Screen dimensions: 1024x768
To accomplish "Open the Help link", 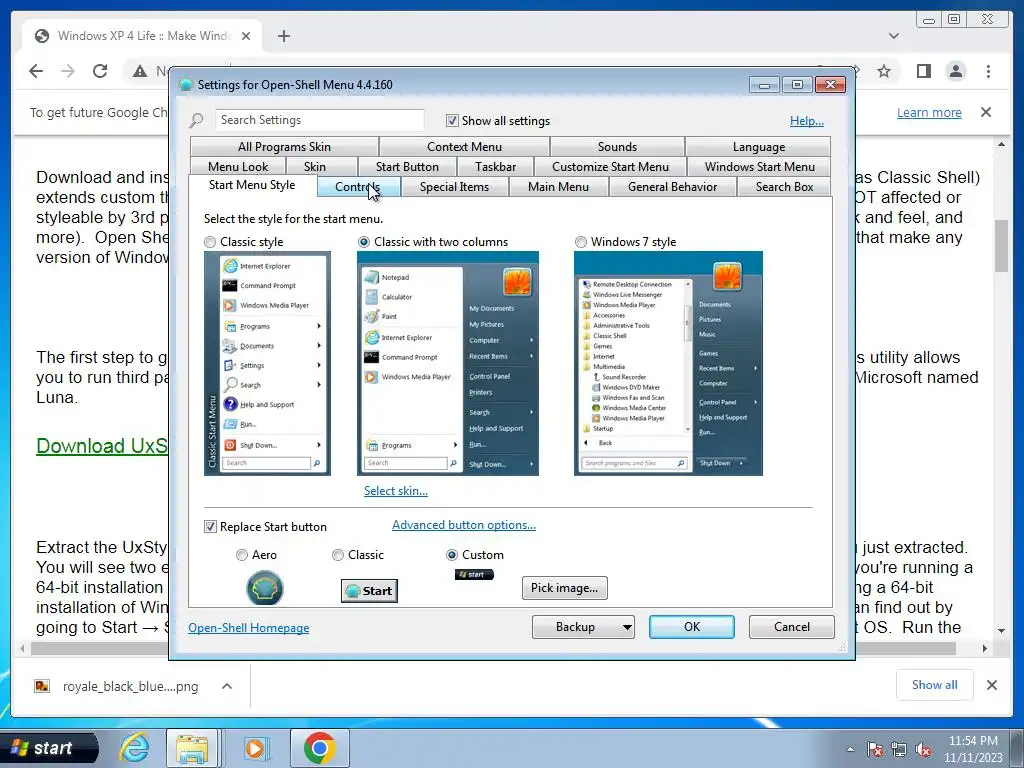I will (x=807, y=121).
